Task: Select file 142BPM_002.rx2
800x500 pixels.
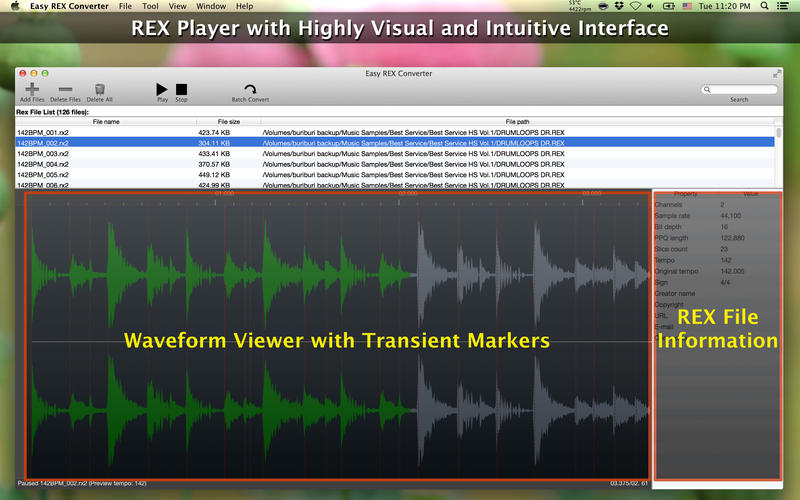Action: click(x=43, y=143)
